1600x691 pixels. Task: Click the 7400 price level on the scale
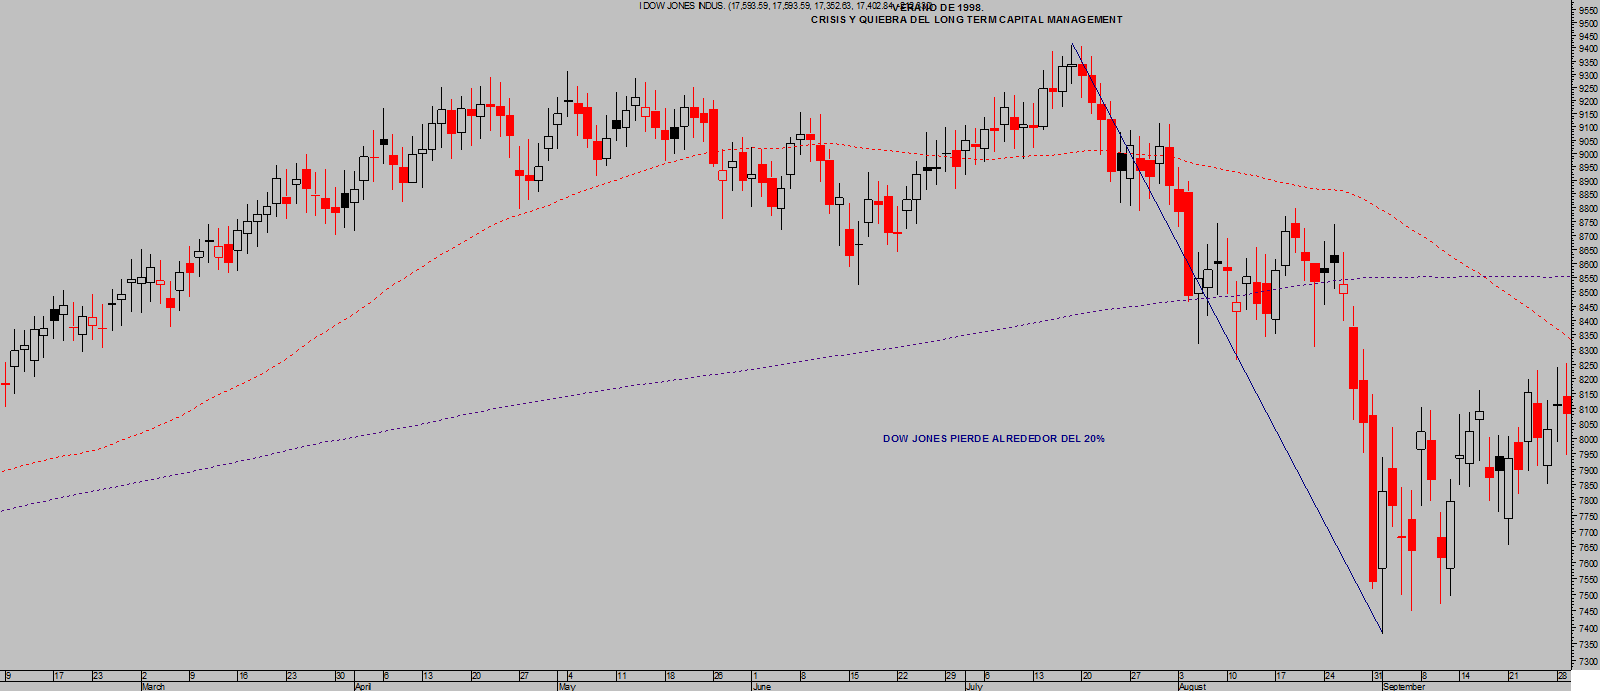1588,628
